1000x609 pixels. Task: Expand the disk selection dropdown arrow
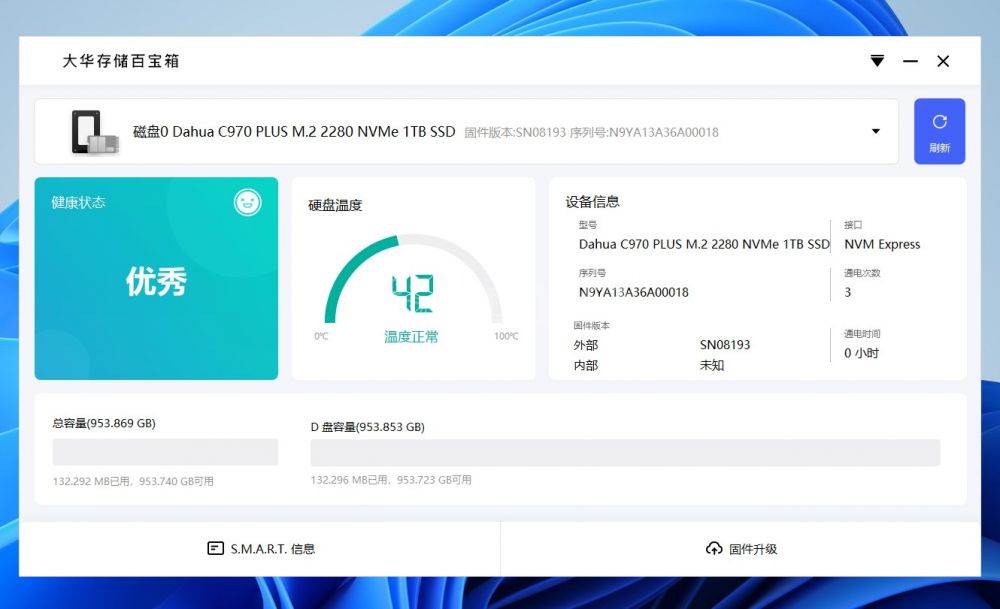[876, 131]
